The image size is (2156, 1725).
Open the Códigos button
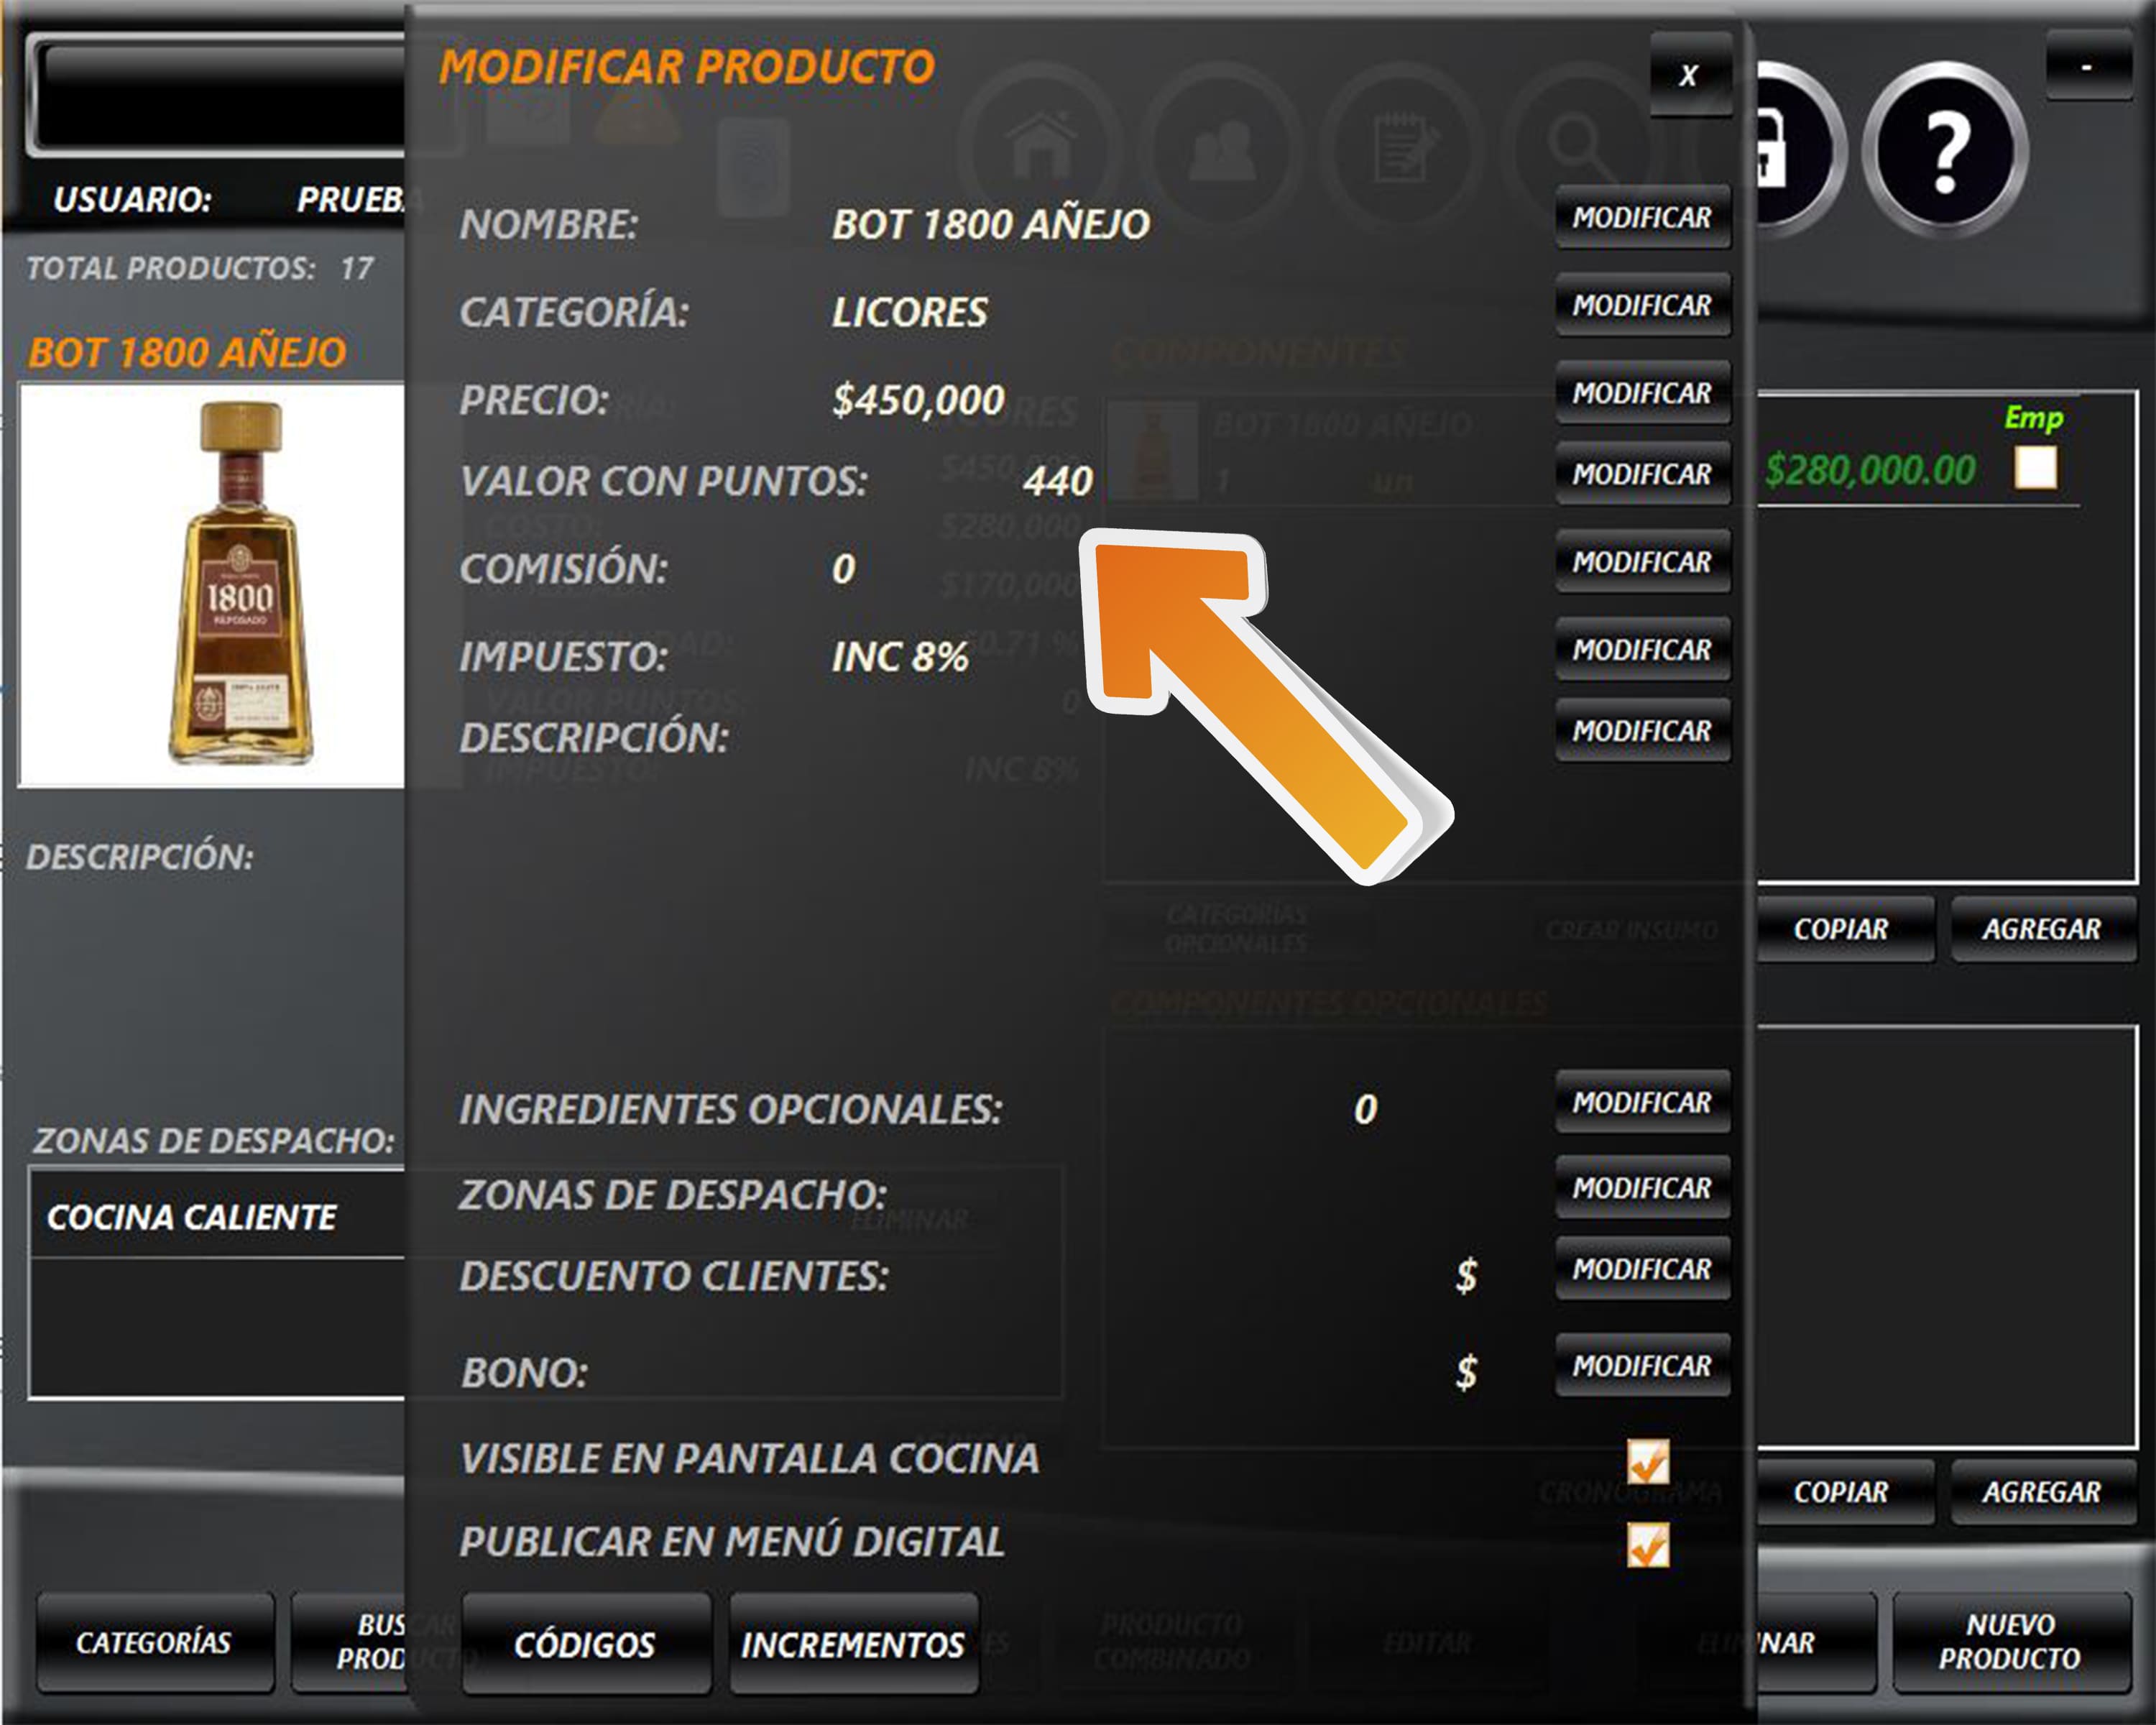(585, 1644)
